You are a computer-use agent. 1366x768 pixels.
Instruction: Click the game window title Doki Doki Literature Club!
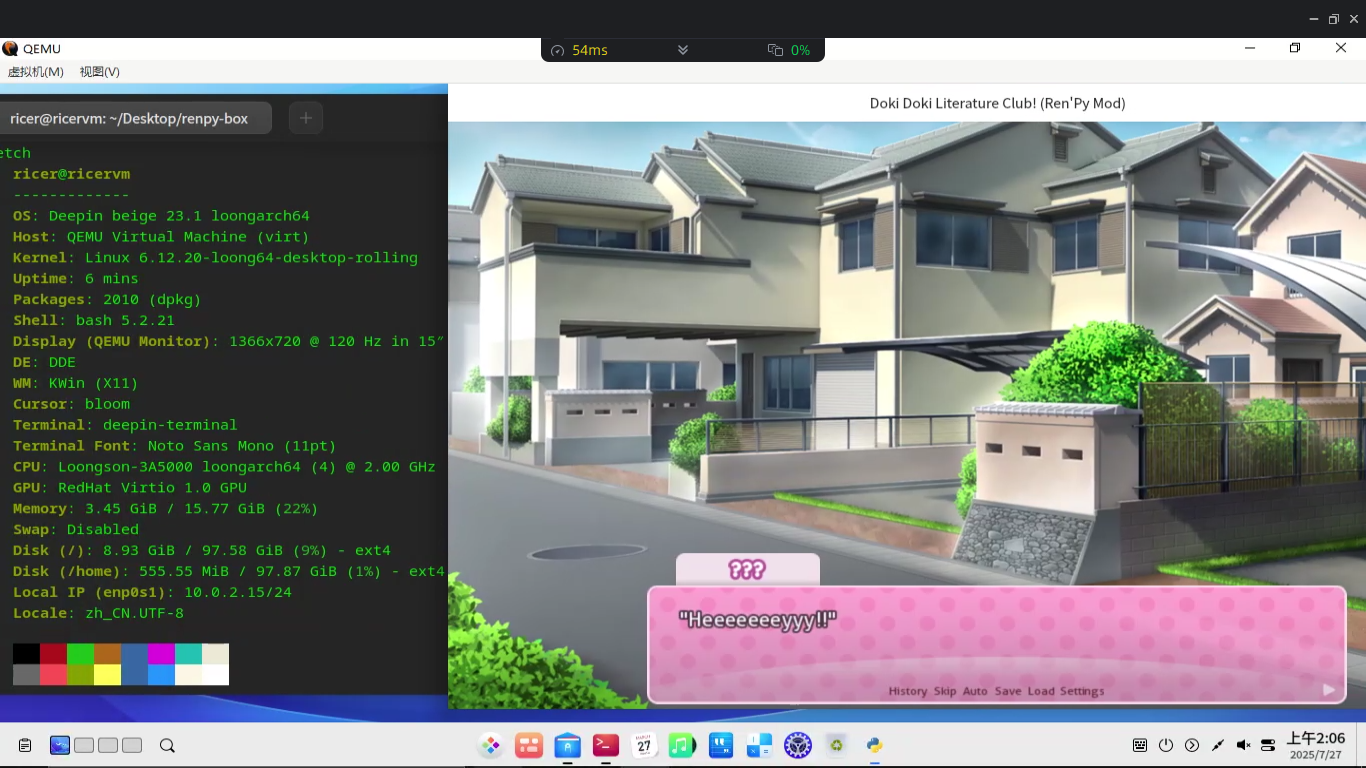pos(997,103)
